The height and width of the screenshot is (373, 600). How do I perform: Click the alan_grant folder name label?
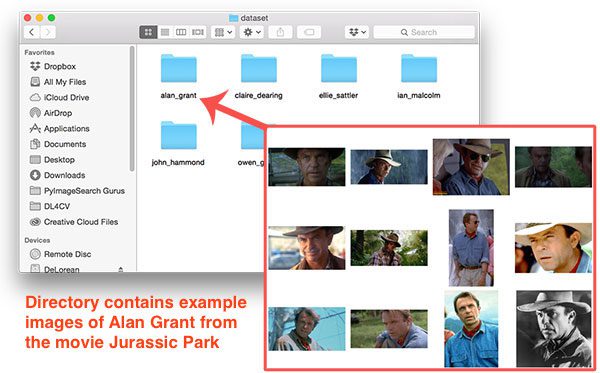pos(179,95)
